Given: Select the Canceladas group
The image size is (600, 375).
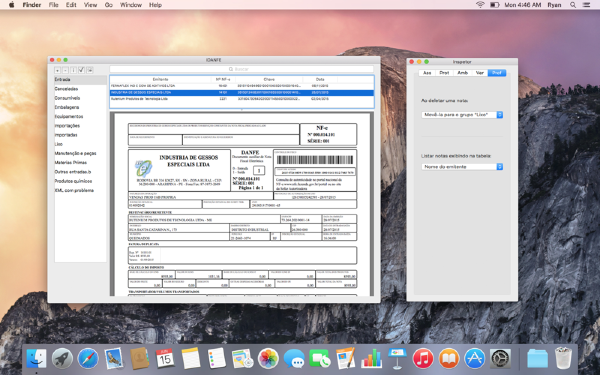Looking at the screenshot, I should coord(80,89).
